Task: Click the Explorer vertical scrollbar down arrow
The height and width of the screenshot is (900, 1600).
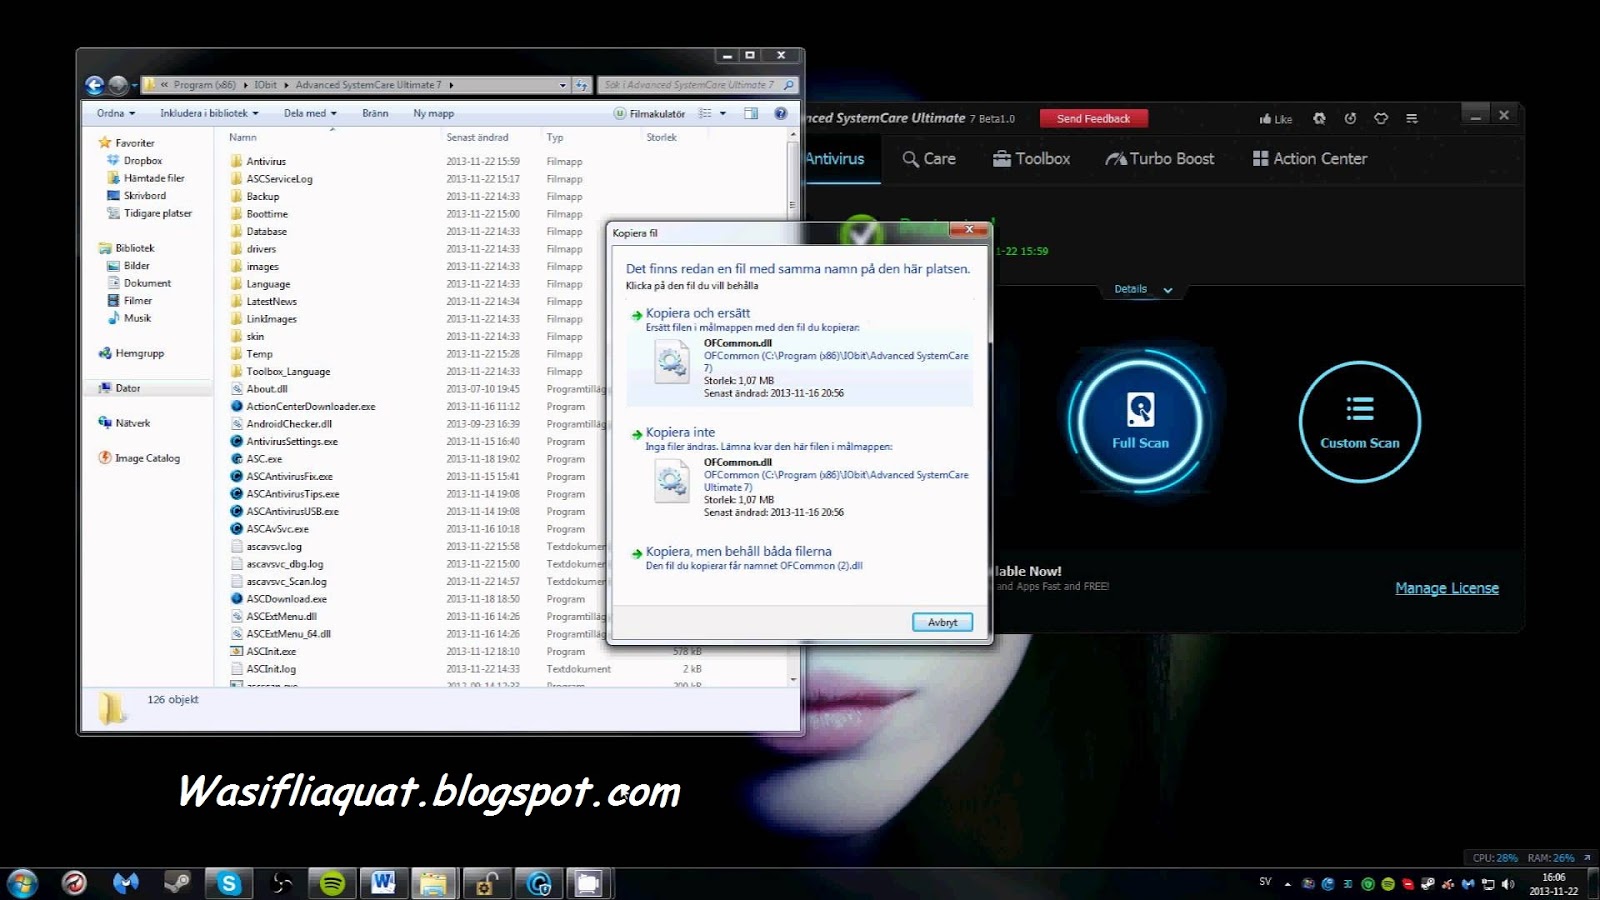Action: click(x=794, y=680)
